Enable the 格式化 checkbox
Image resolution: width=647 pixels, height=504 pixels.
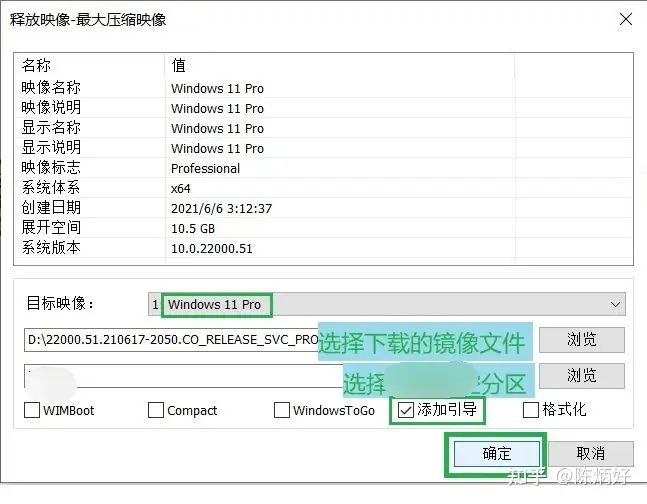[x=531, y=410]
